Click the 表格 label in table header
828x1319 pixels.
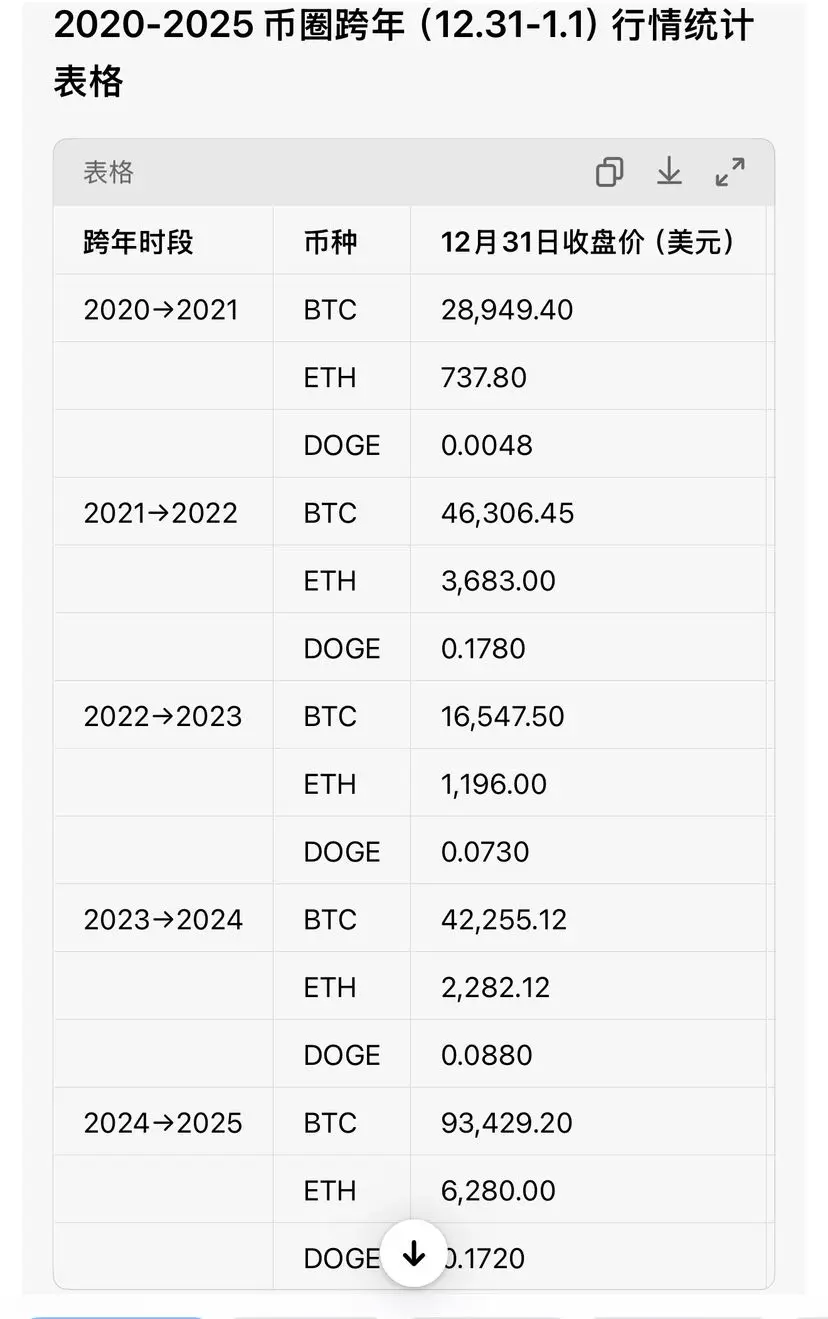click(x=108, y=172)
